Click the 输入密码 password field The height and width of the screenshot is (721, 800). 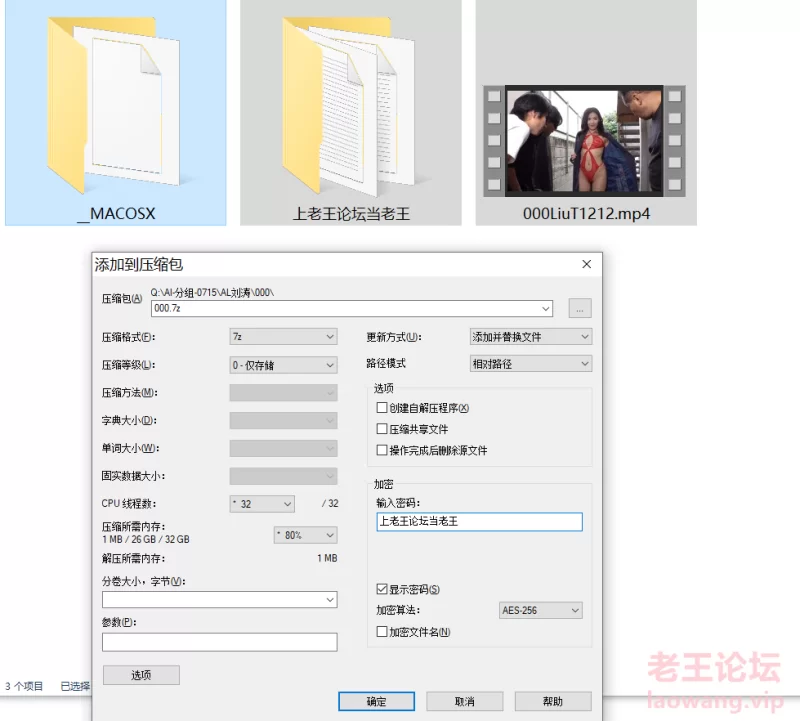pos(479,521)
